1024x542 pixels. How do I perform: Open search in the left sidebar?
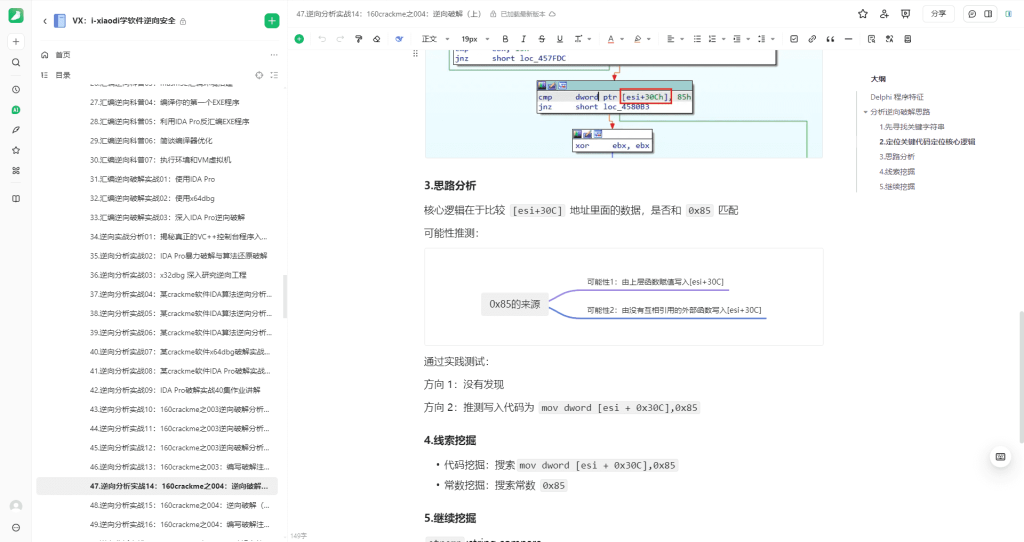(x=16, y=62)
